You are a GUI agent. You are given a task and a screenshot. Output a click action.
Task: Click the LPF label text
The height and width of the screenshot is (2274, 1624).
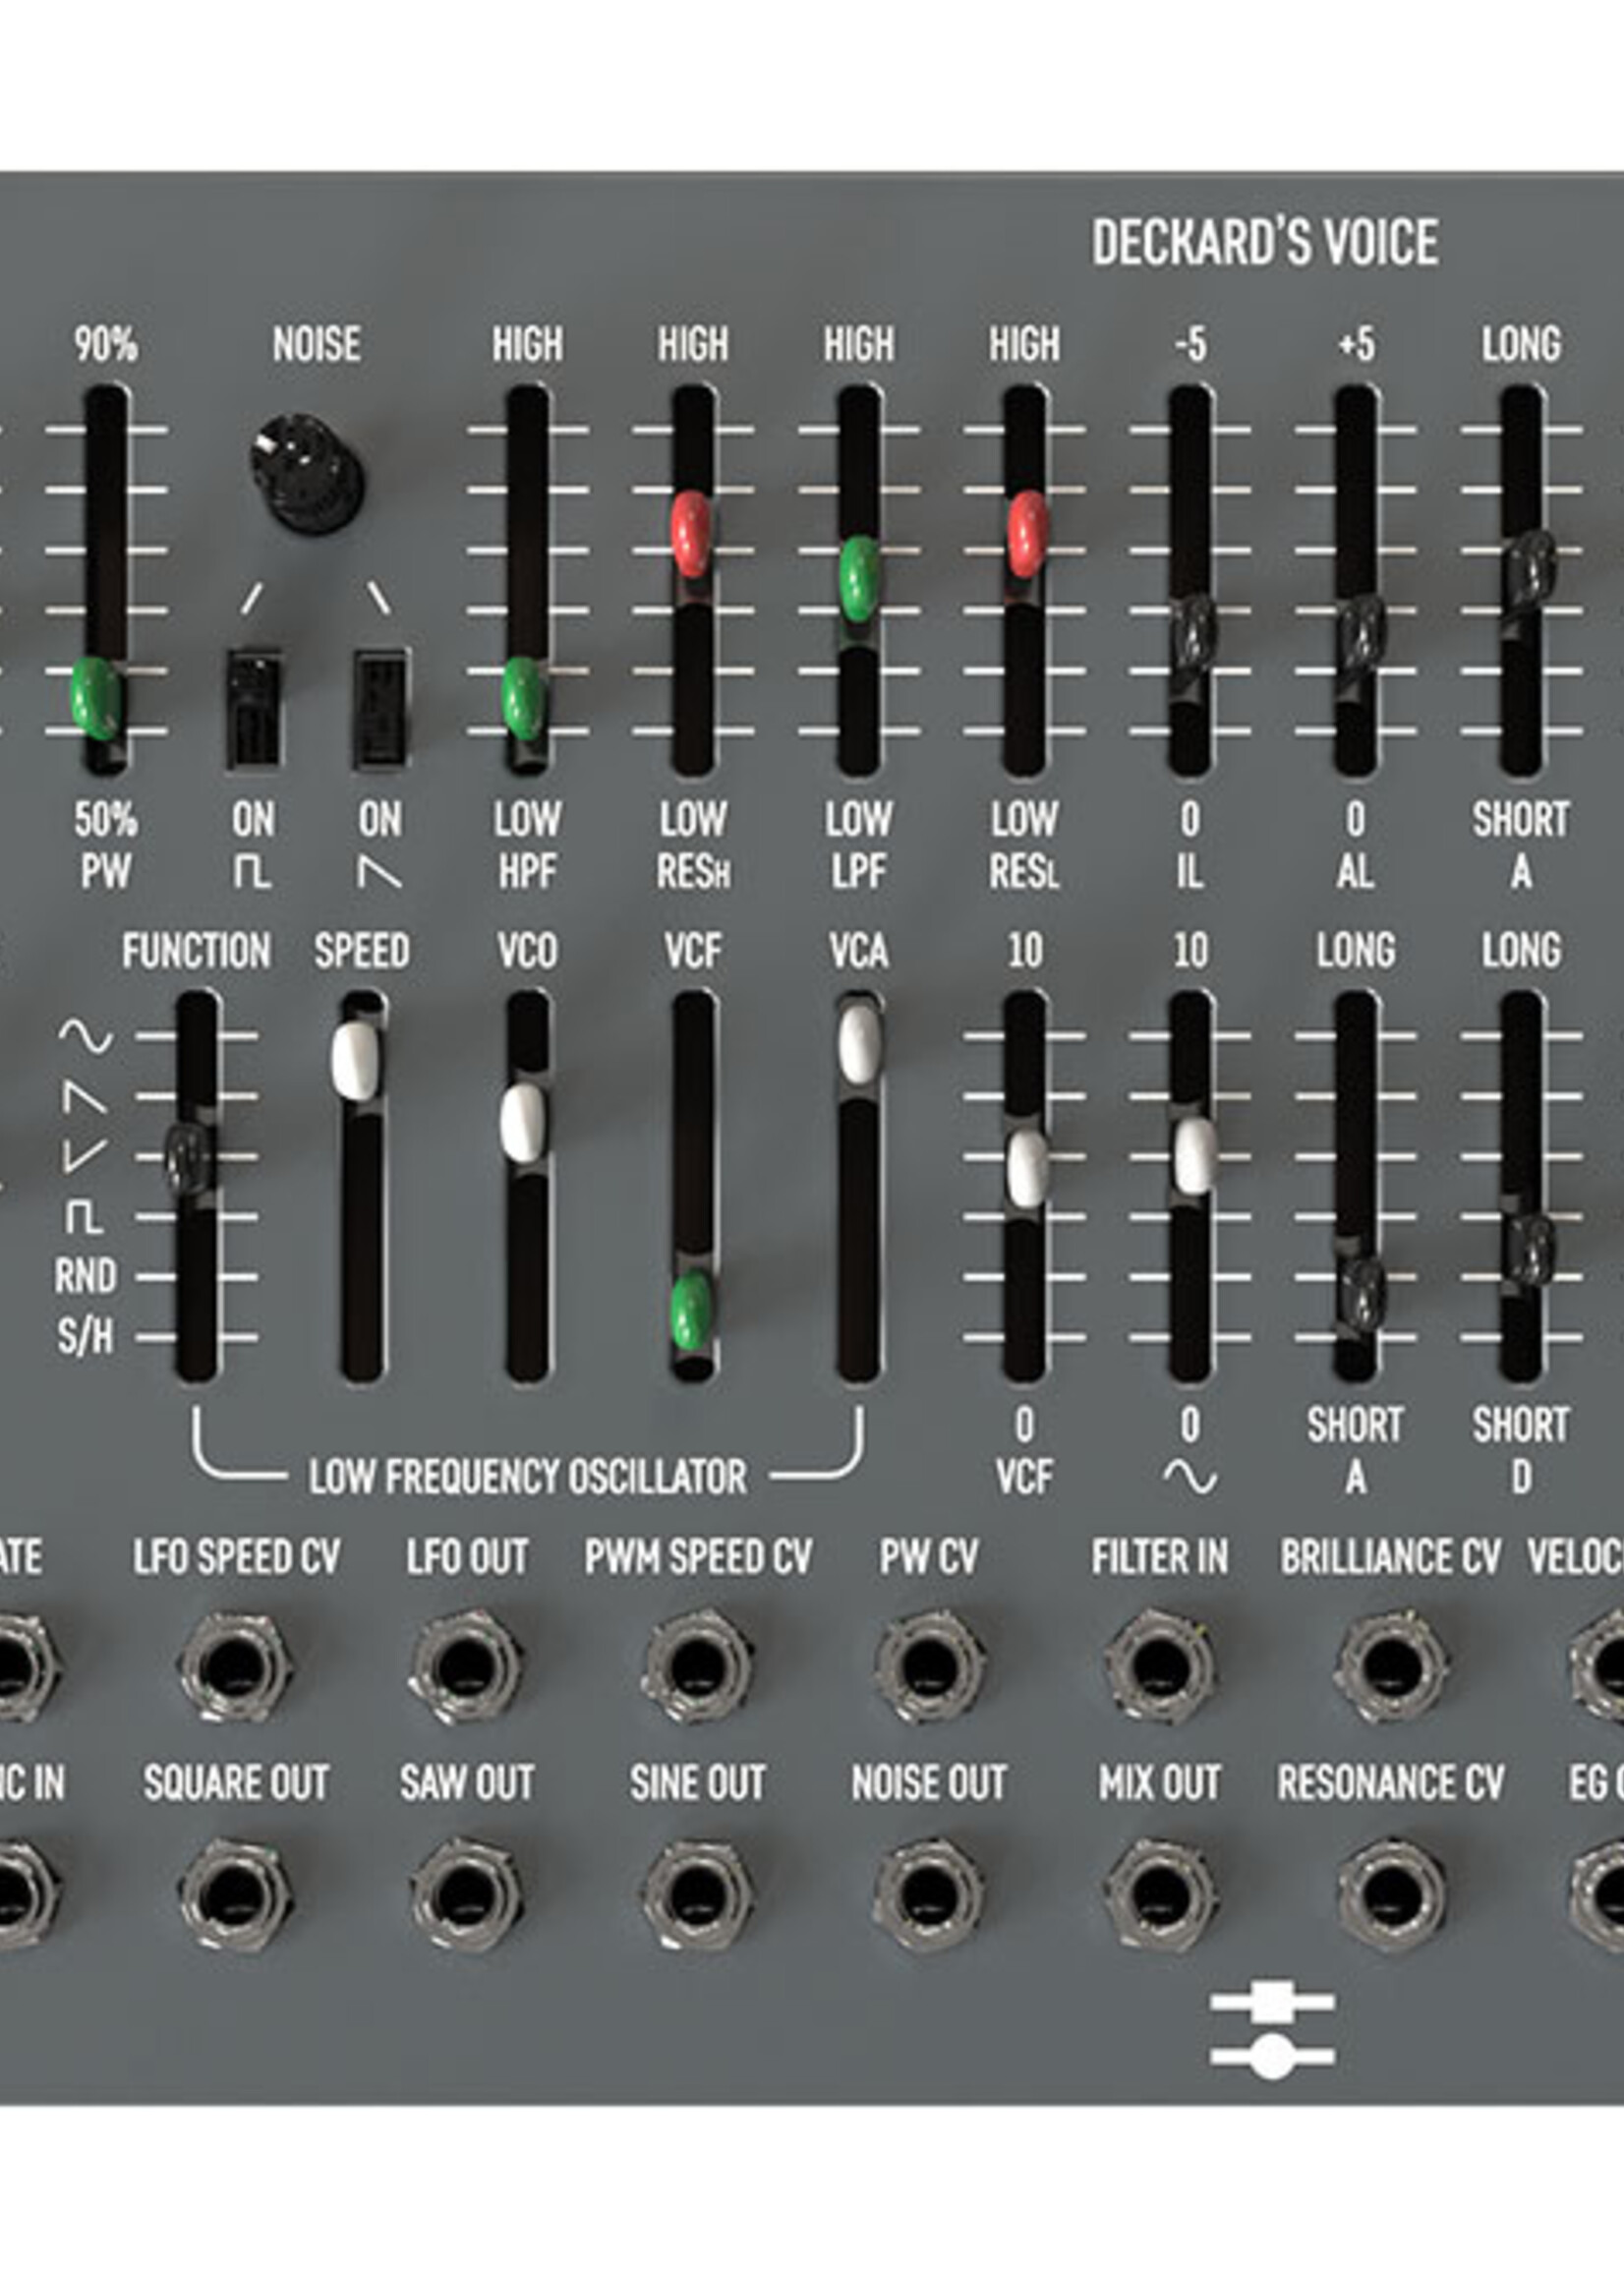tap(858, 873)
